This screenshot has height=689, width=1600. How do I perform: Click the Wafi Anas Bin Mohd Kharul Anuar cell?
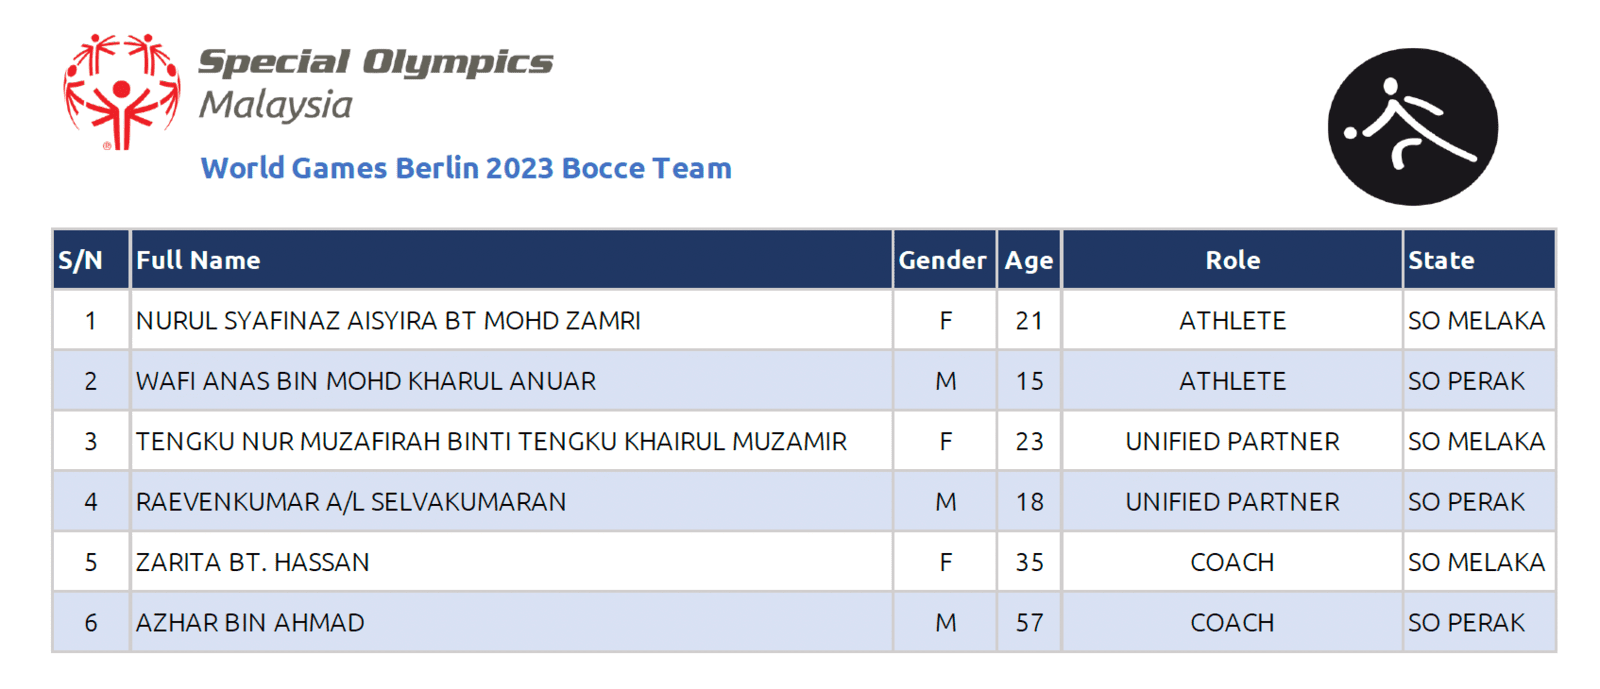tap(511, 381)
